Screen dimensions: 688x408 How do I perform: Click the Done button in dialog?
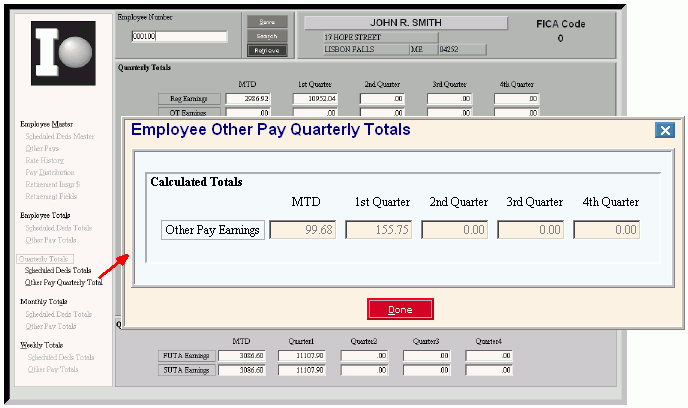[400, 310]
